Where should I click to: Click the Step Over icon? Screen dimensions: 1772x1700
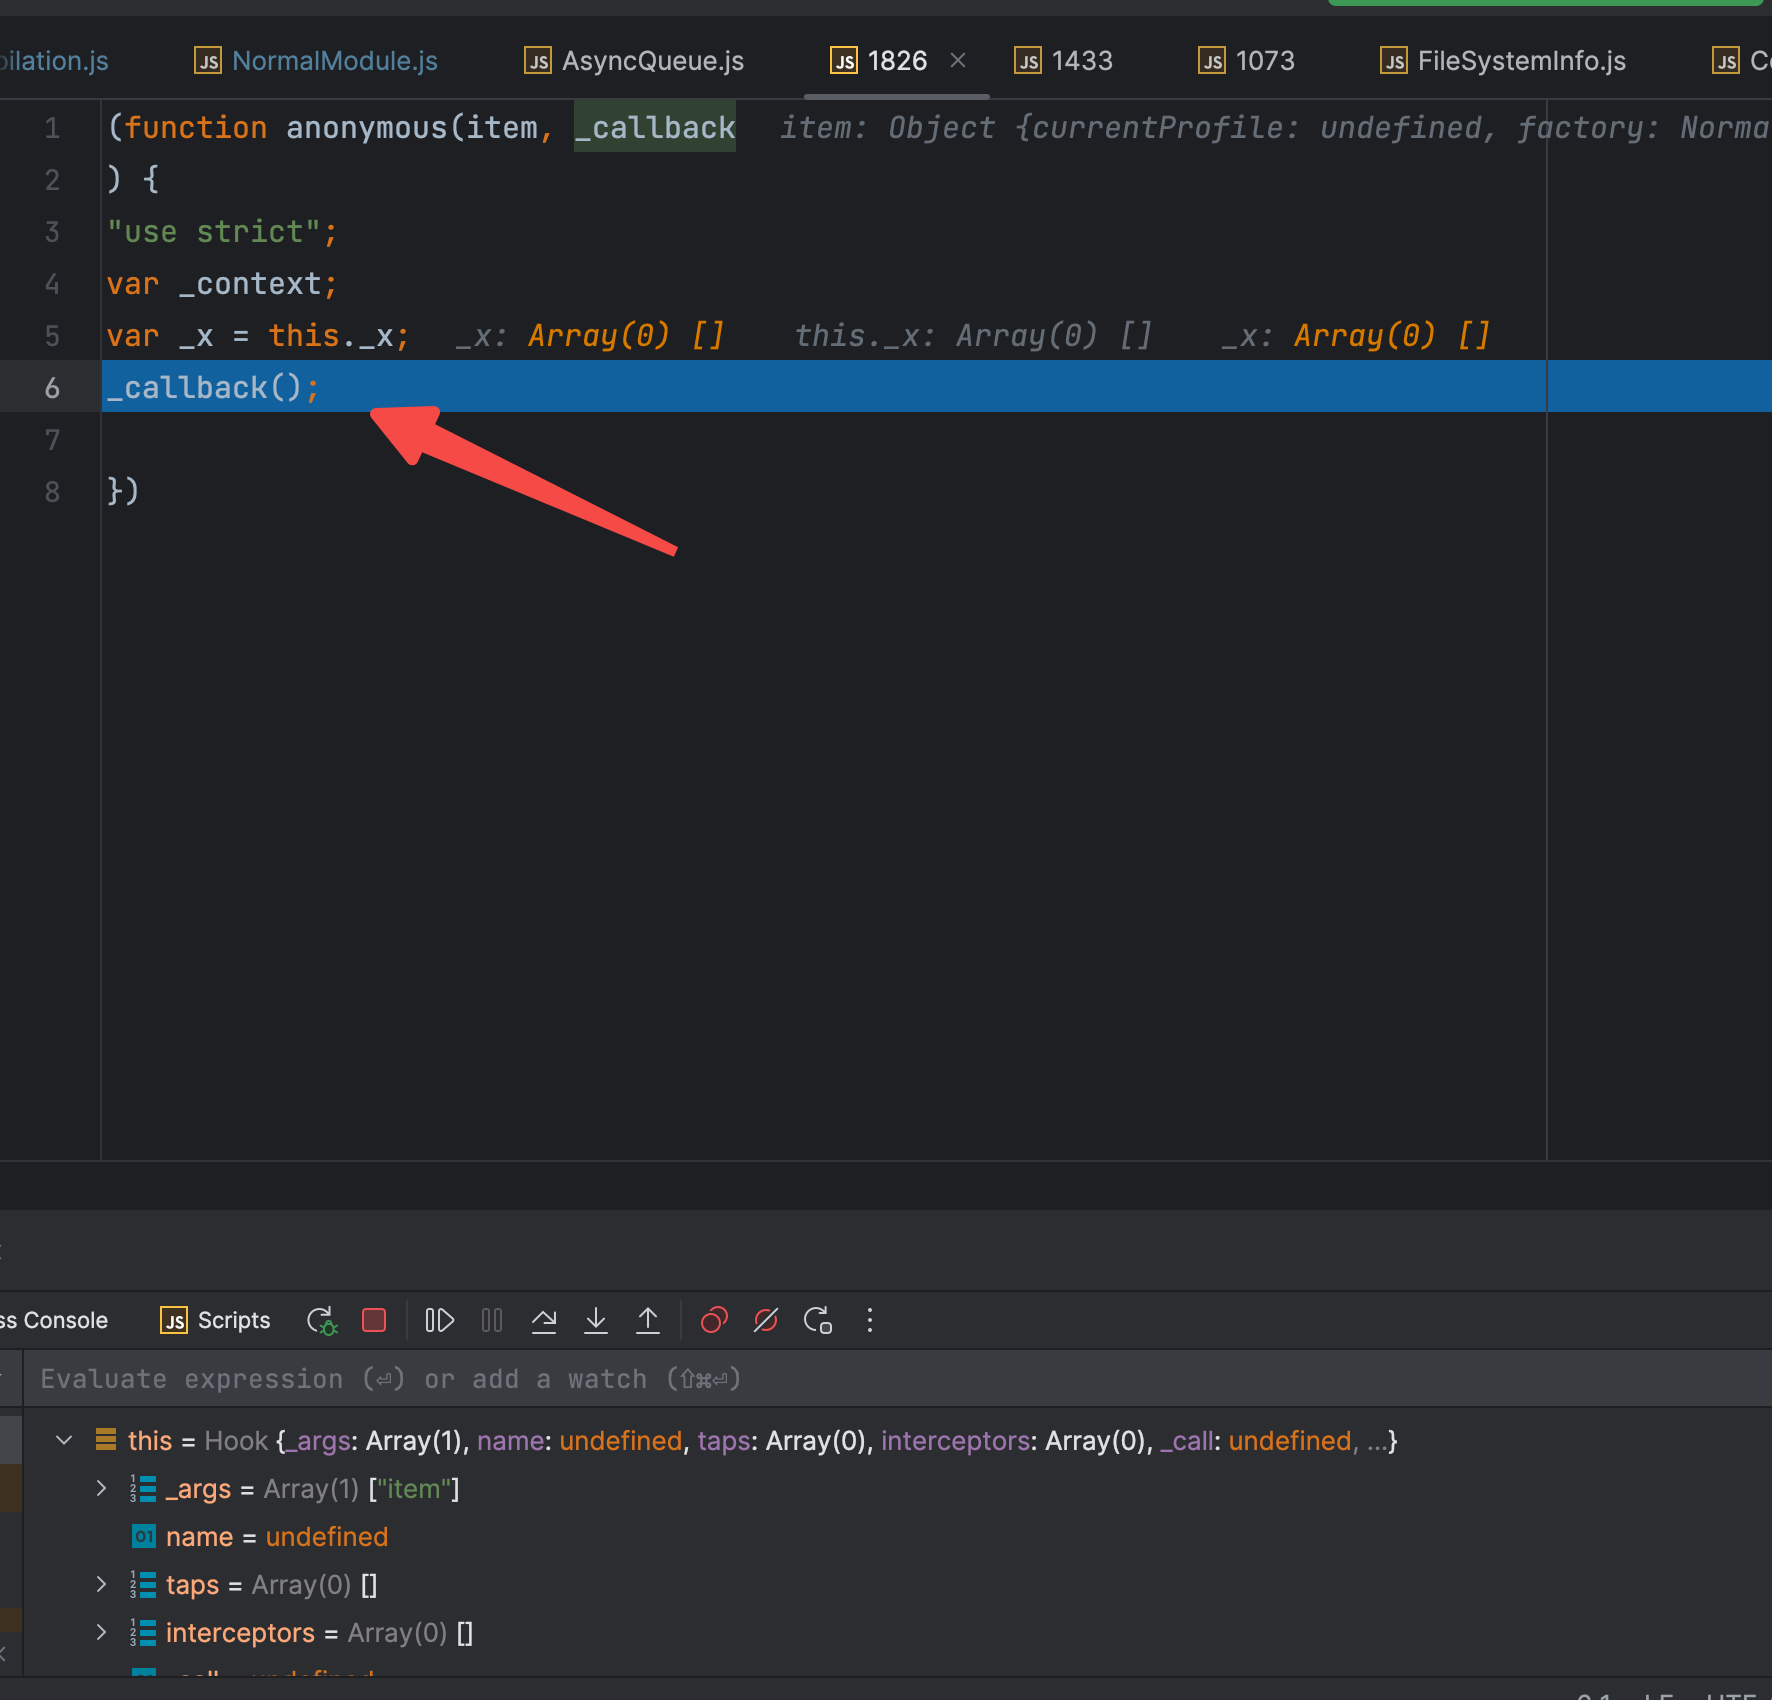tap(544, 1321)
